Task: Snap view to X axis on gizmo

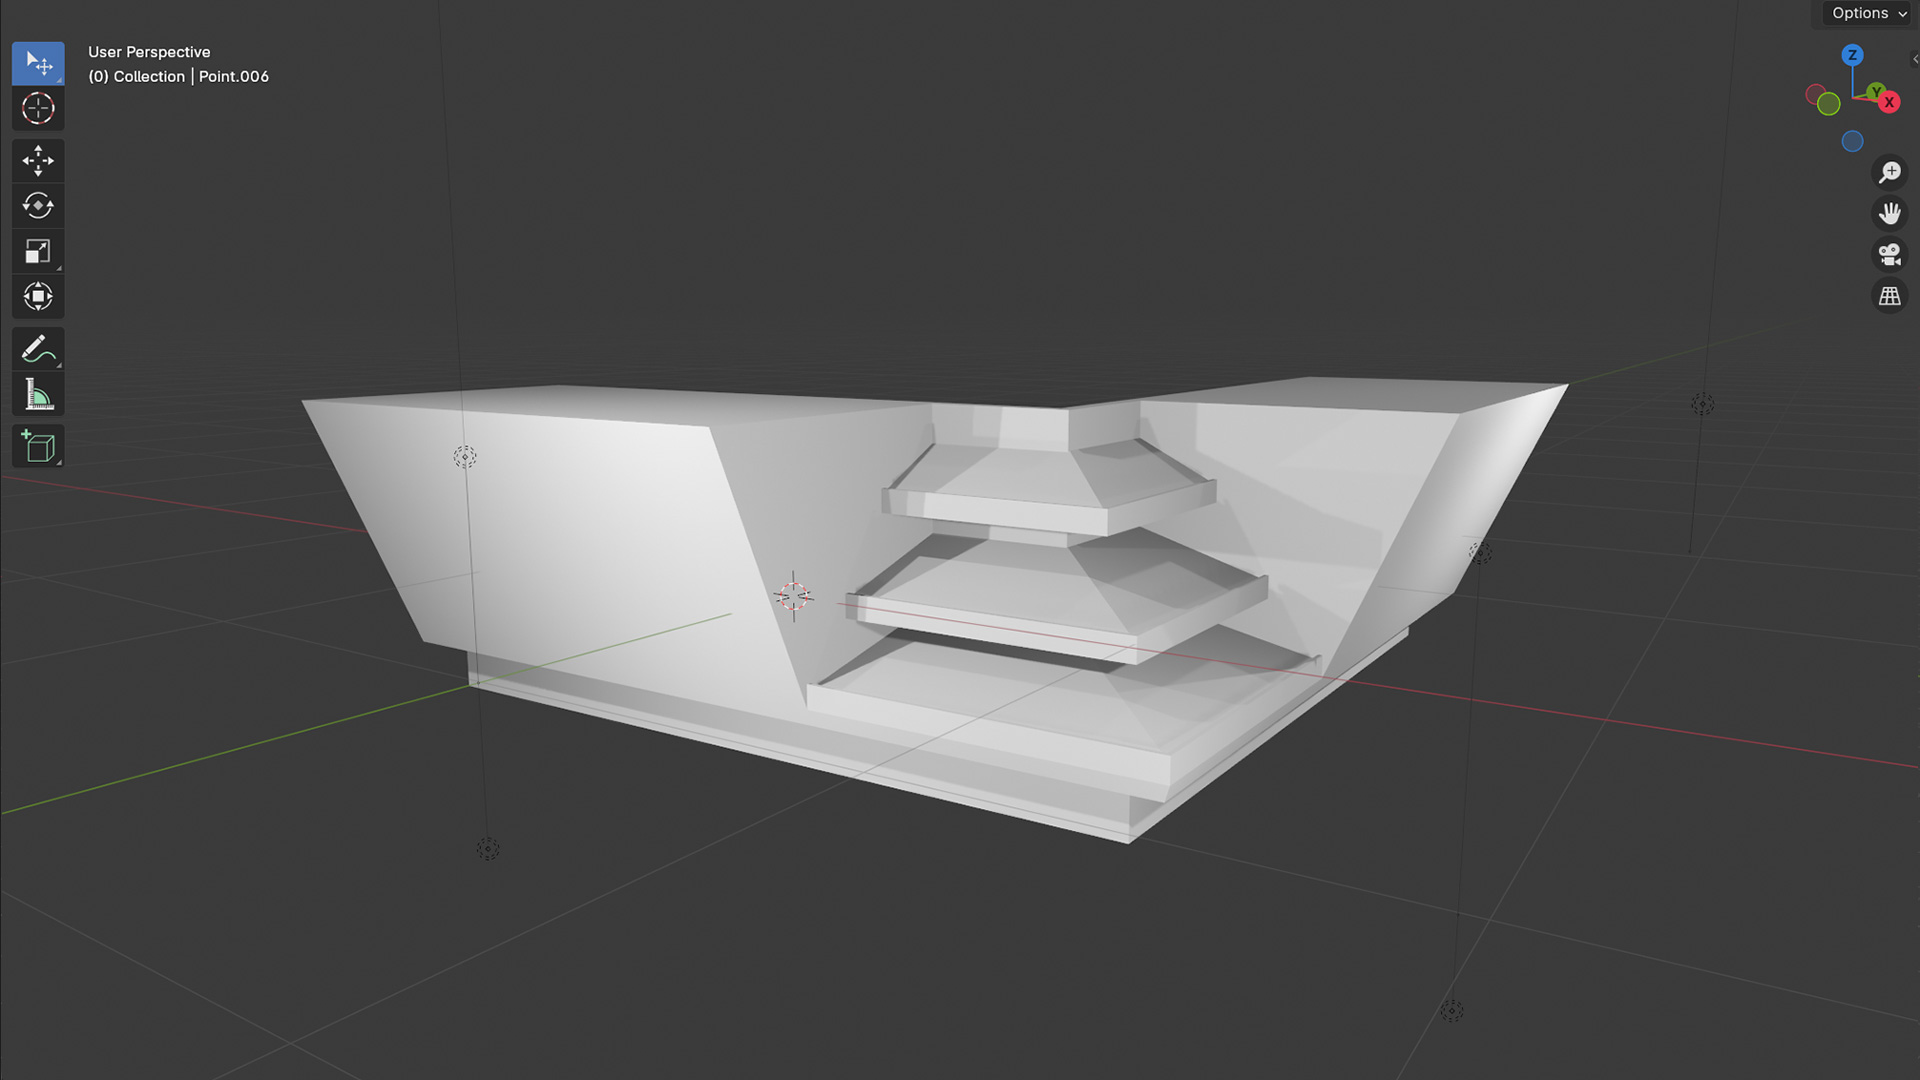Action: [x=1889, y=102]
